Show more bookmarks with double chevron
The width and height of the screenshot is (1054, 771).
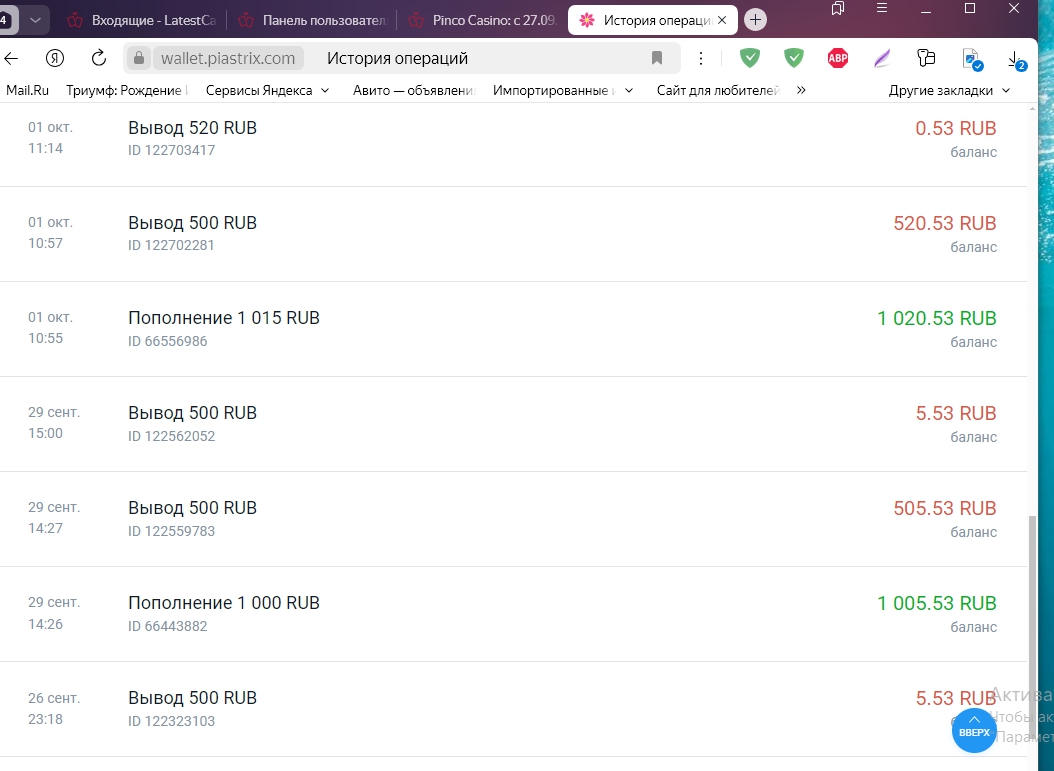(x=801, y=90)
